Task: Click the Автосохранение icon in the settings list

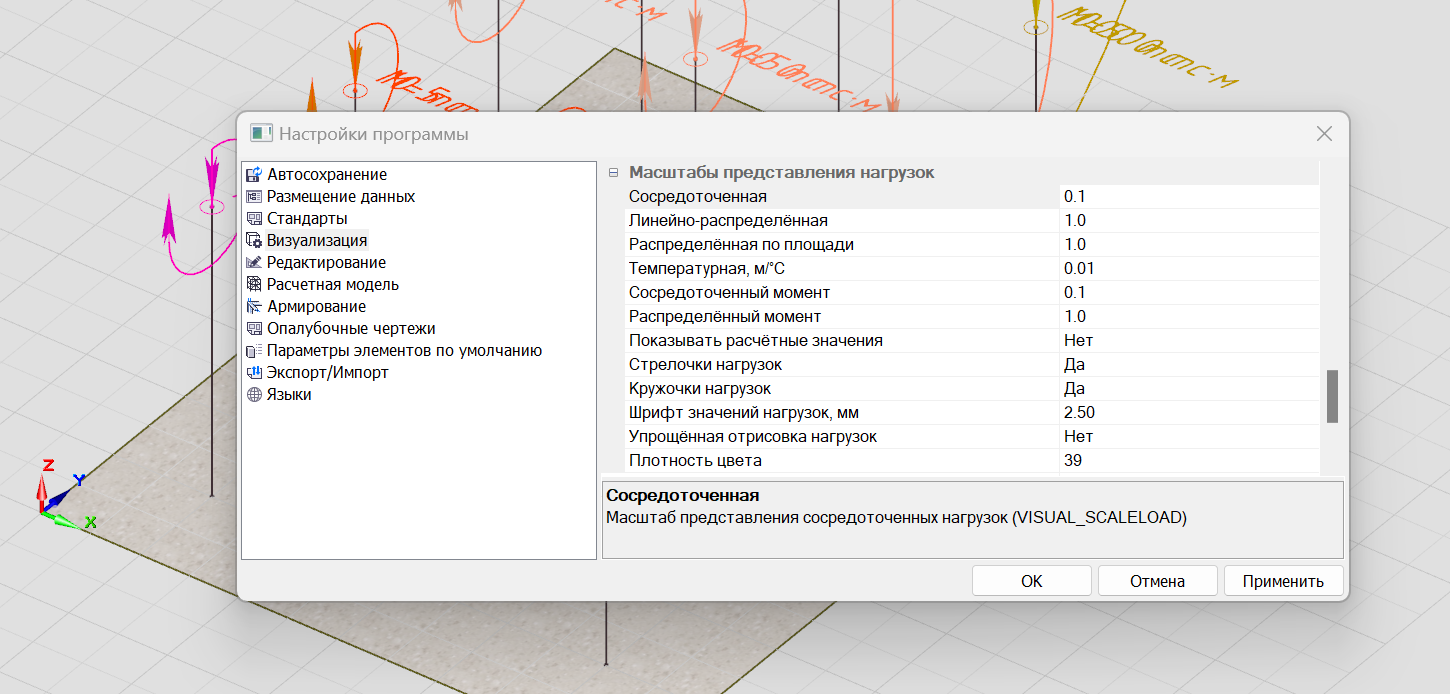Action: pyautogui.click(x=253, y=174)
